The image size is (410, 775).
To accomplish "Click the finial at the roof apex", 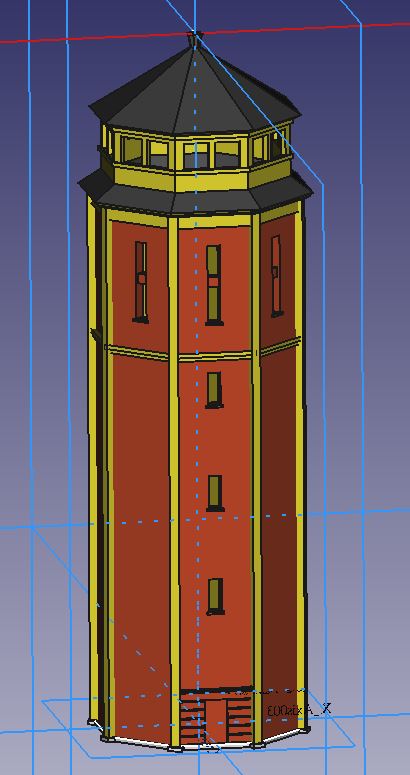I will pos(194,37).
